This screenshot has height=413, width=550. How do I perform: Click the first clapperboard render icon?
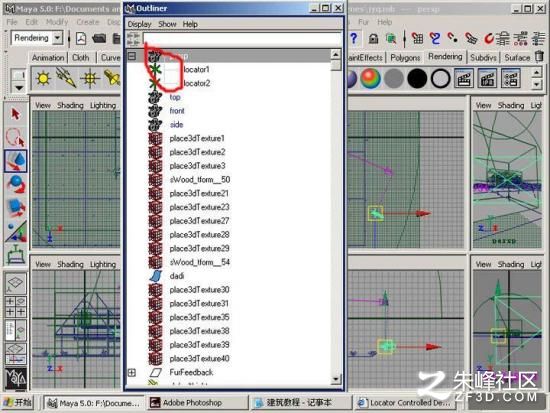pyautogui.click(x=464, y=78)
